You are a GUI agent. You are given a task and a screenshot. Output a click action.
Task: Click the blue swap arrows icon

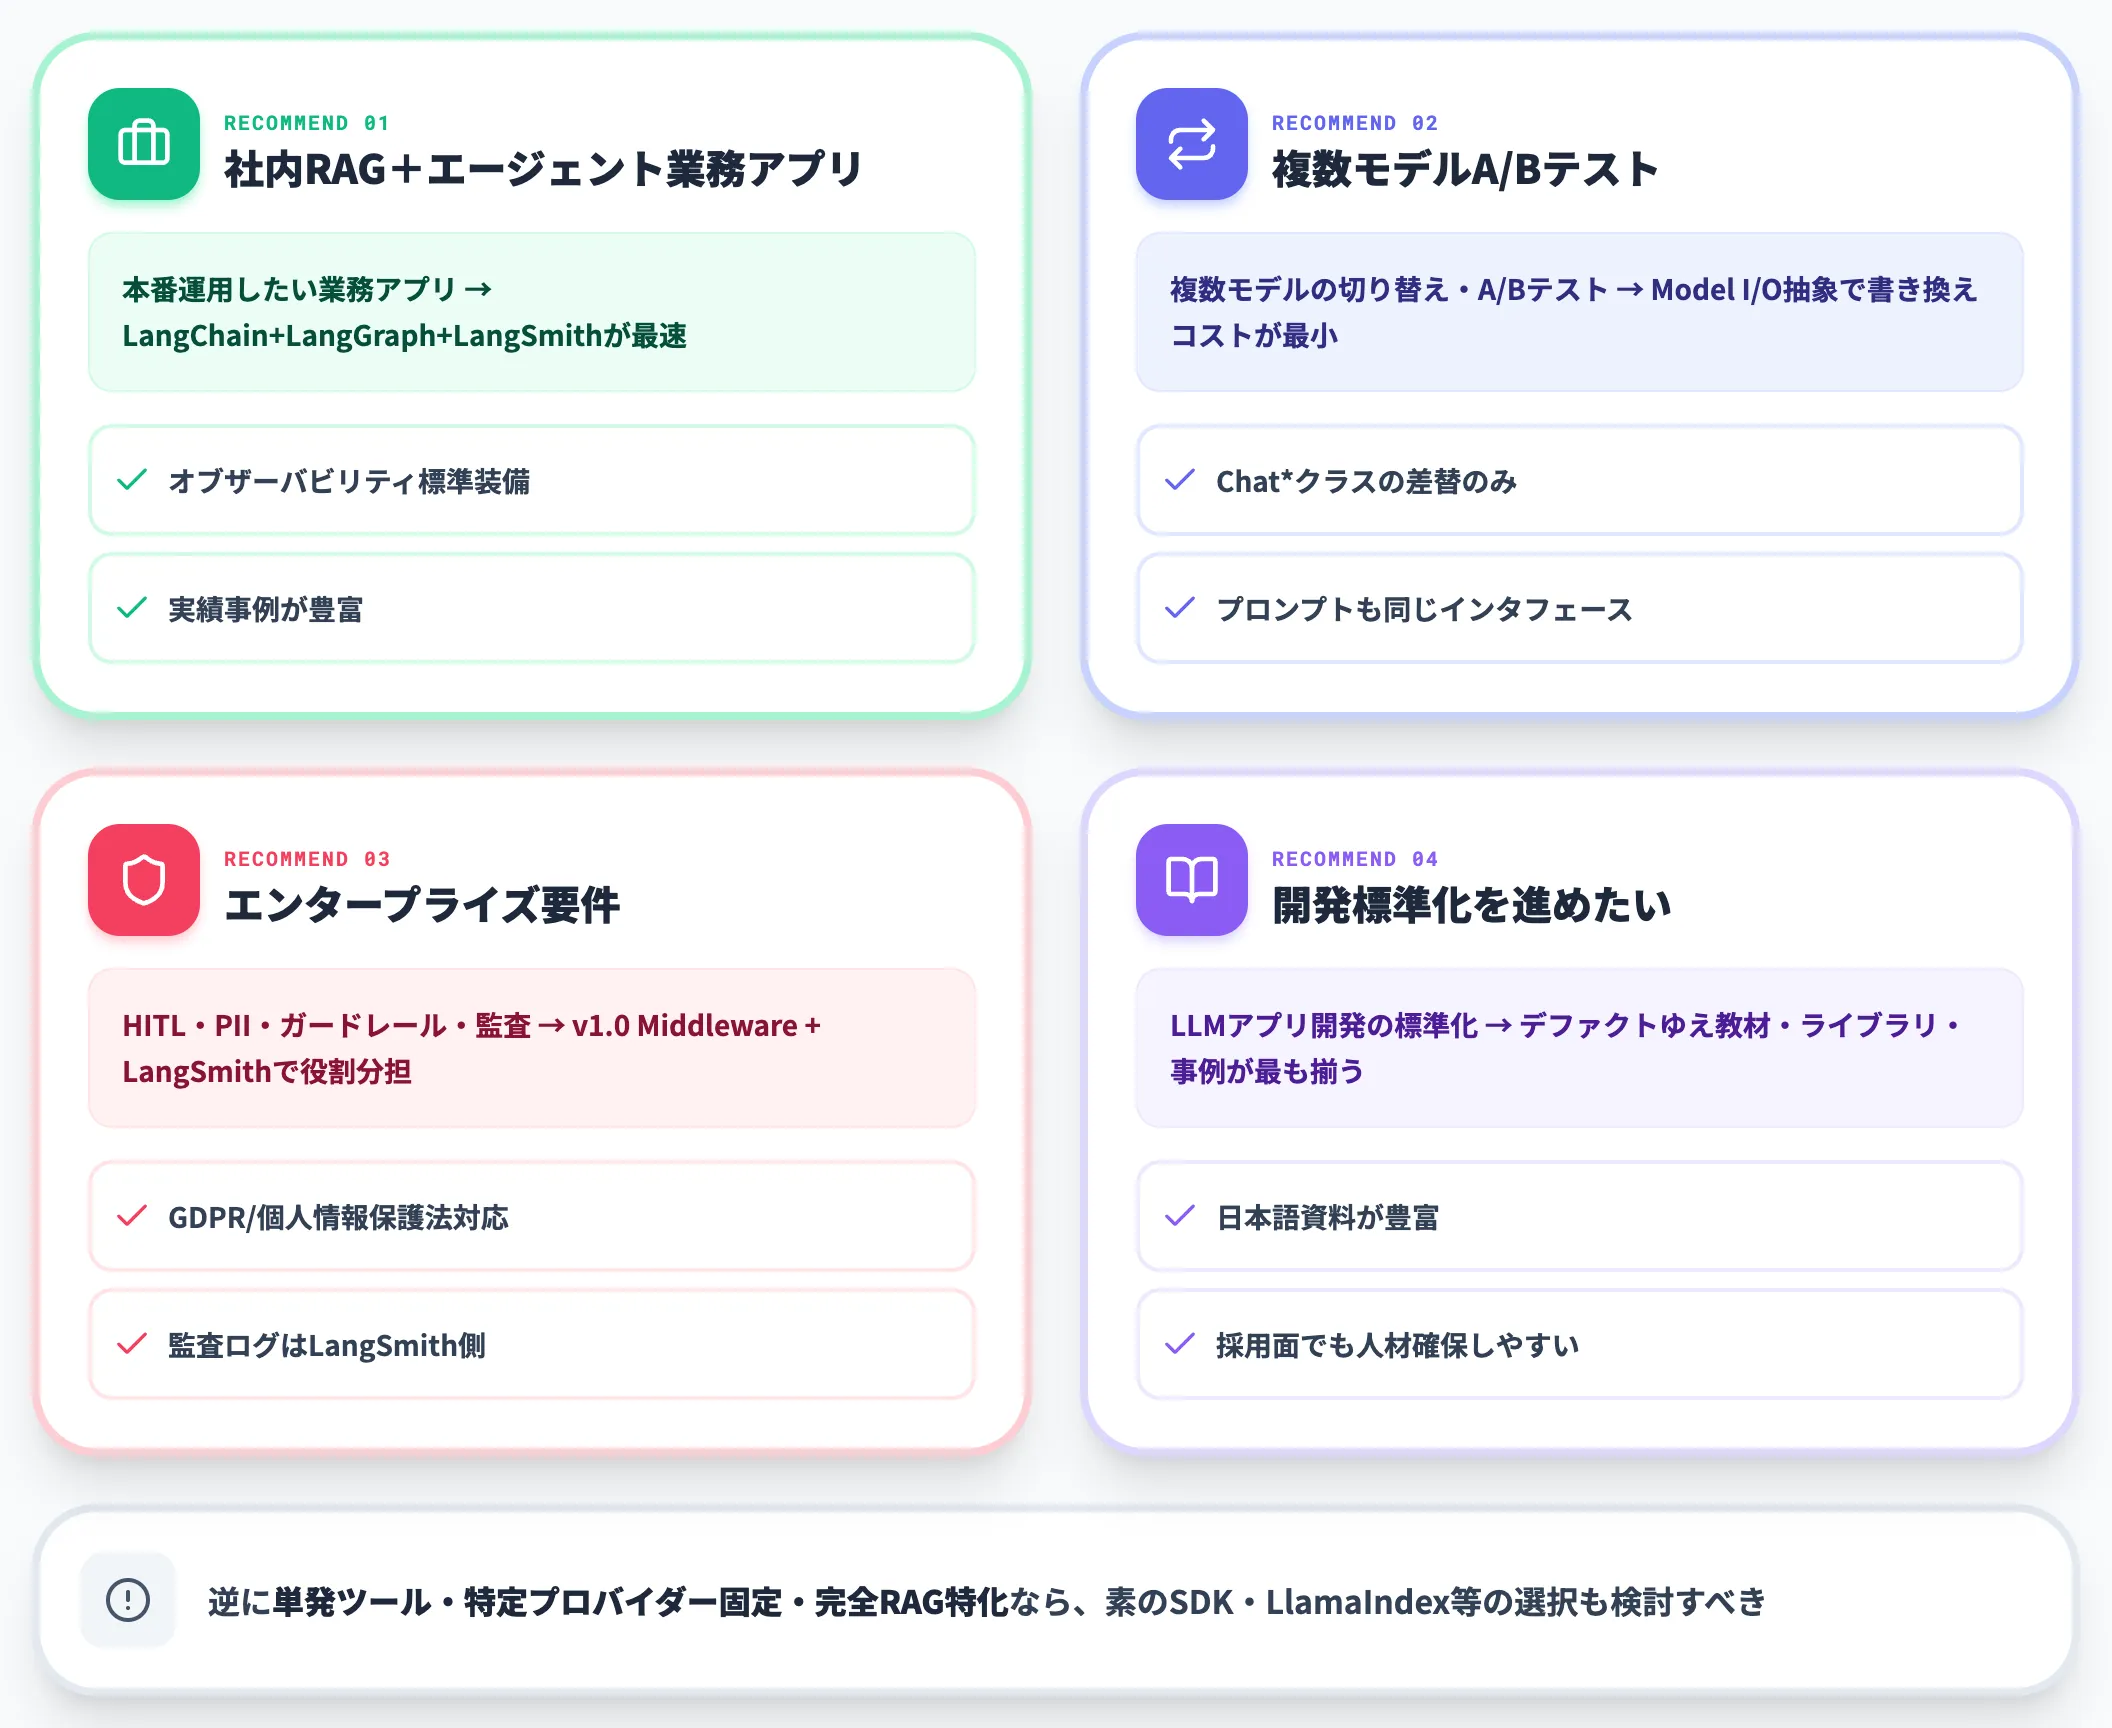pyautogui.click(x=1192, y=144)
